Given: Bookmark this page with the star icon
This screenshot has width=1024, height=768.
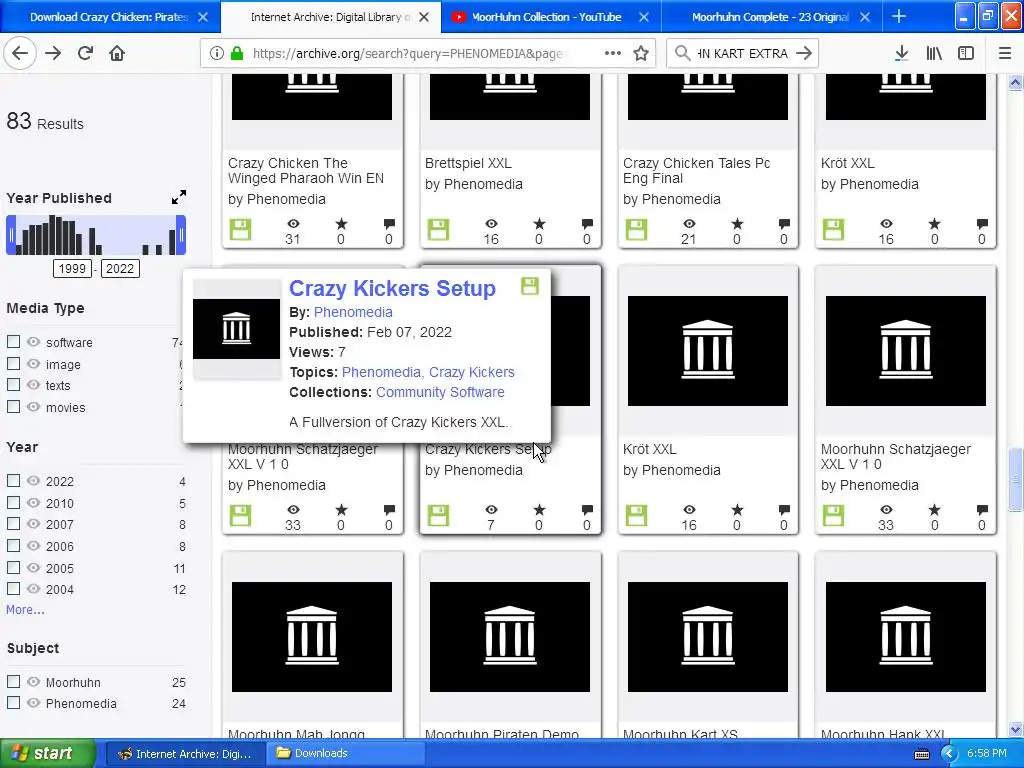Looking at the screenshot, I should click(641, 54).
